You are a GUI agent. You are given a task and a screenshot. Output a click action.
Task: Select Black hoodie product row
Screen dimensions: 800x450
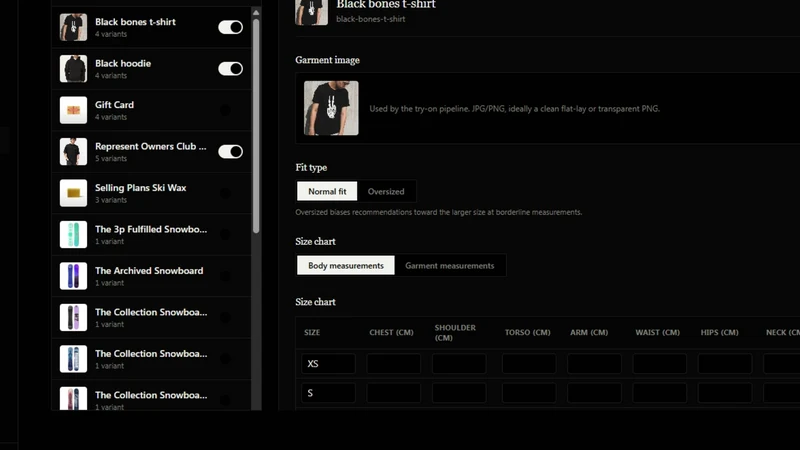click(x=152, y=68)
